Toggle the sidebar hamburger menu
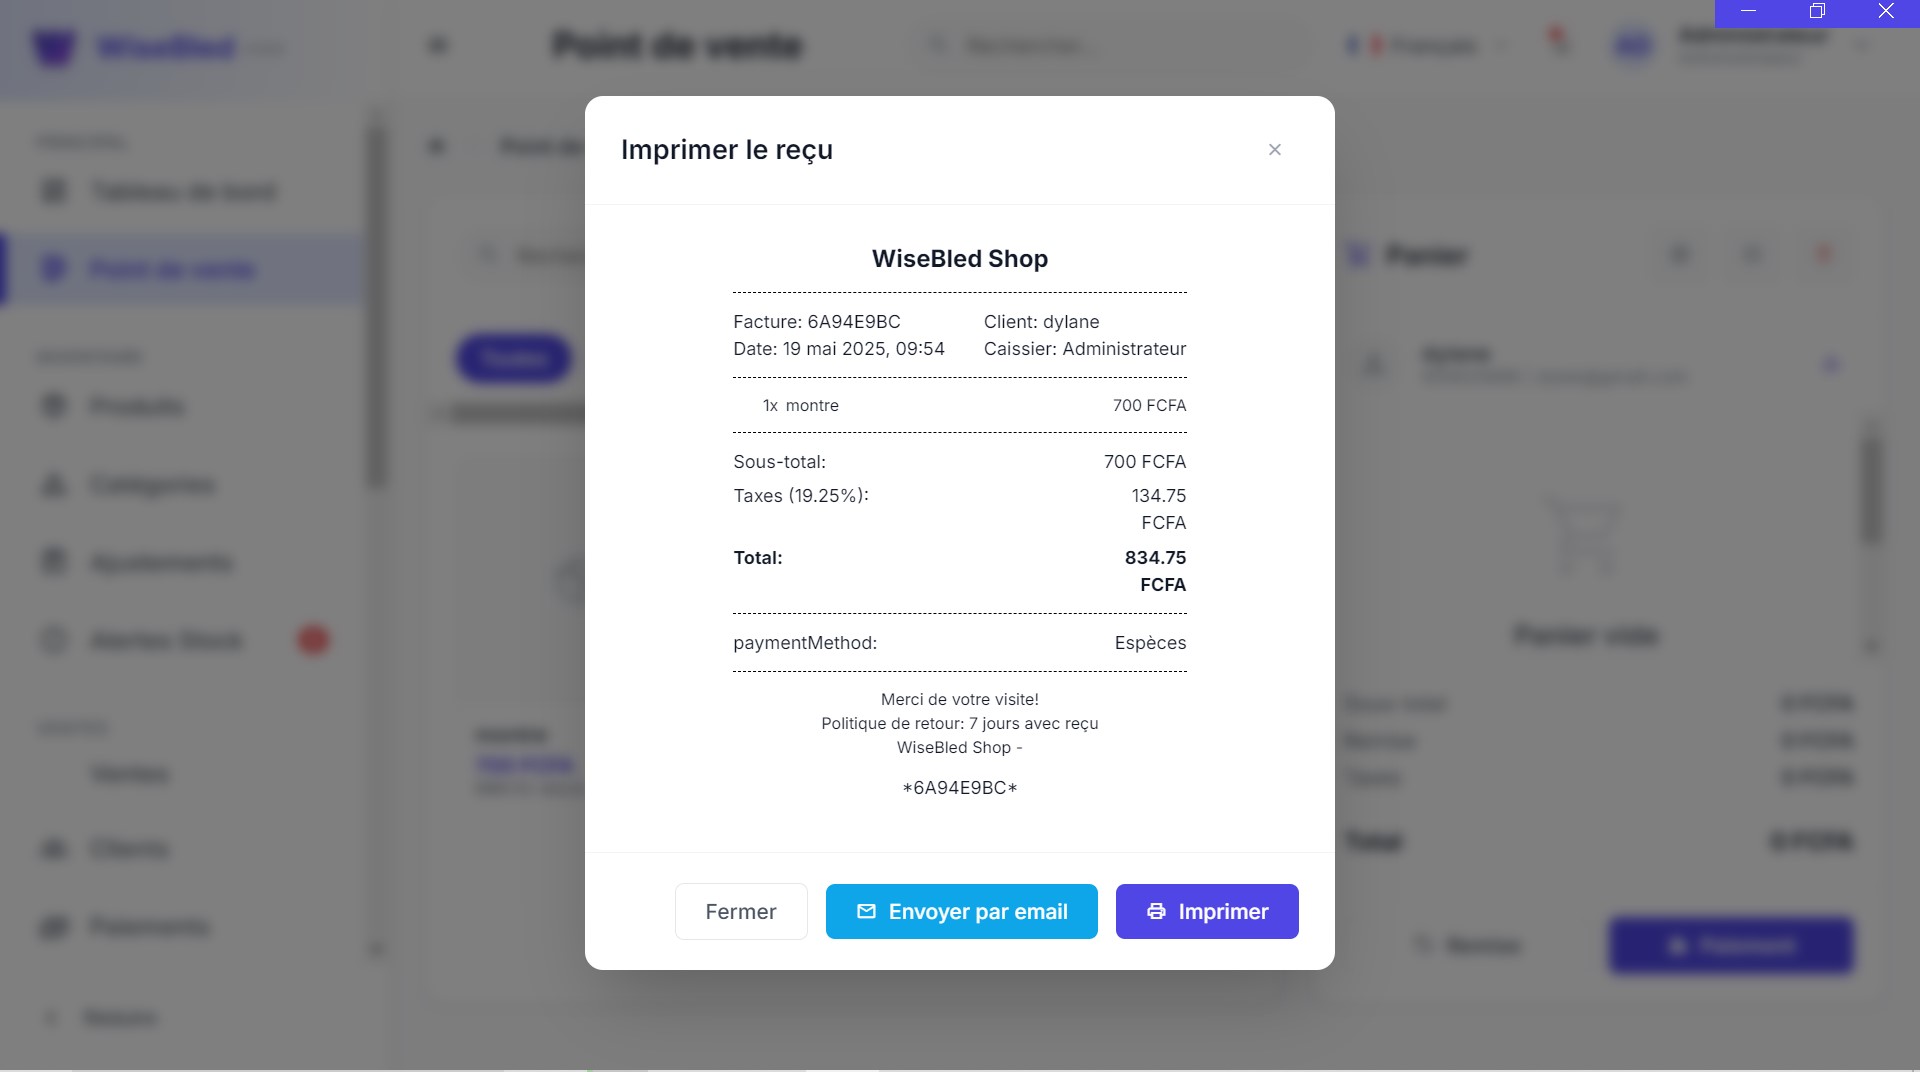This screenshot has height=1072, width=1920. click(x=438, y=46)
